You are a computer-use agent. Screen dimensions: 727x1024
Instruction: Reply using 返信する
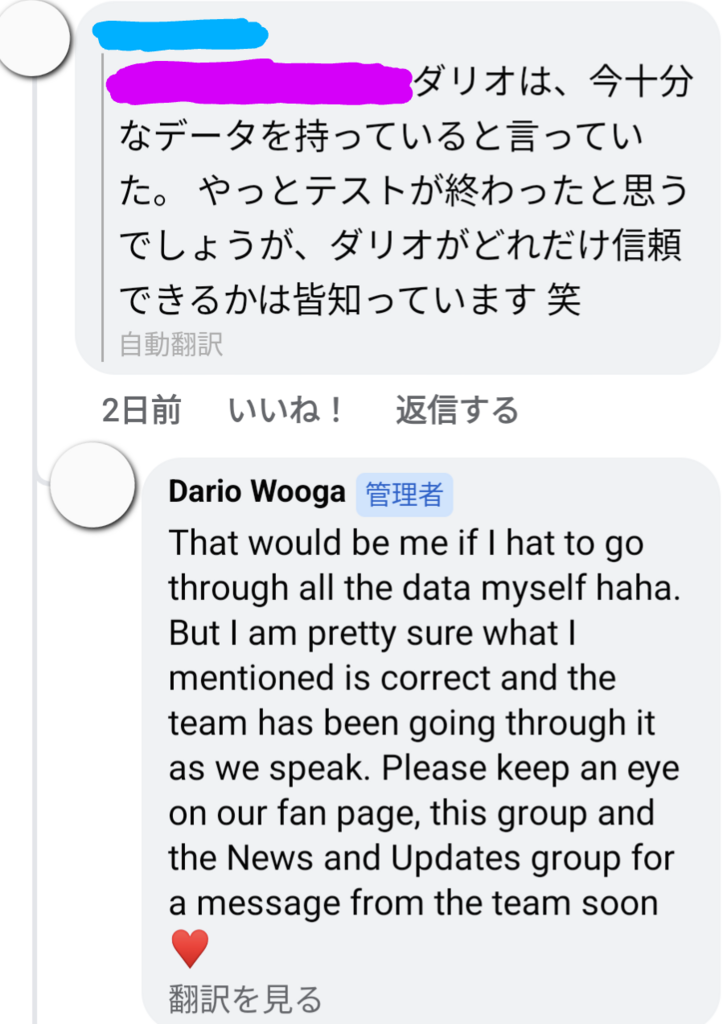[457, 411]
